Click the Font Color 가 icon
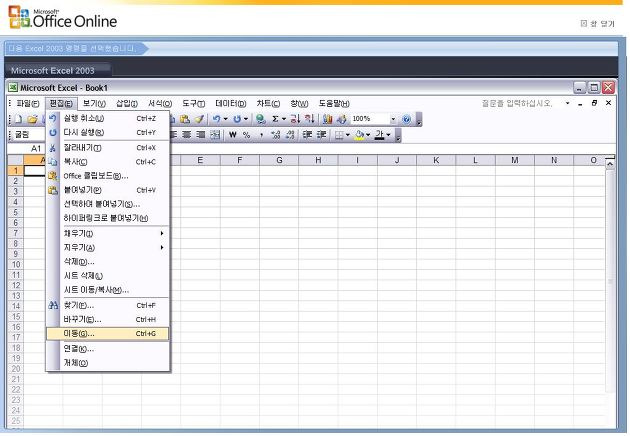 point(379,135)
